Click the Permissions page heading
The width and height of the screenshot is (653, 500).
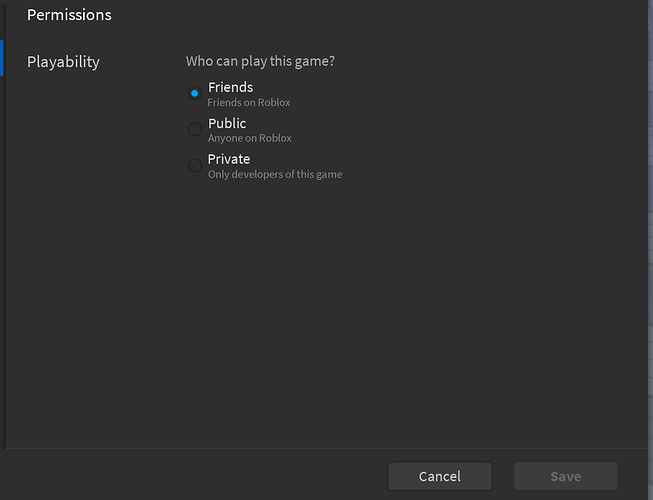click(69, 15)
